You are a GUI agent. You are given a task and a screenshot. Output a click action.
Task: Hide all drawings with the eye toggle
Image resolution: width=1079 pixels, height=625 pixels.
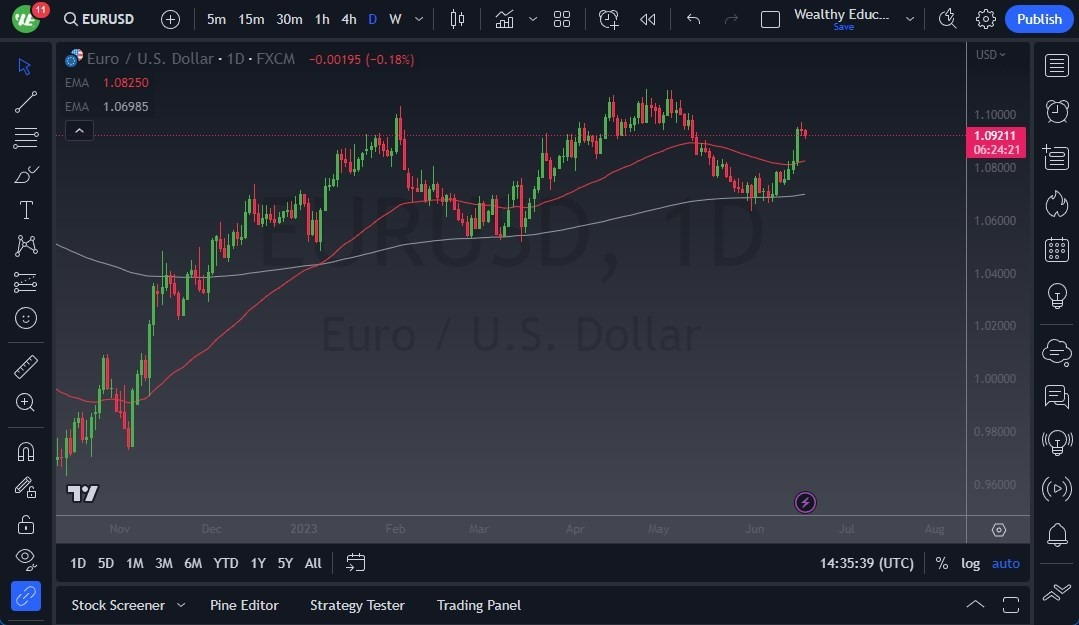coord(26,559)
